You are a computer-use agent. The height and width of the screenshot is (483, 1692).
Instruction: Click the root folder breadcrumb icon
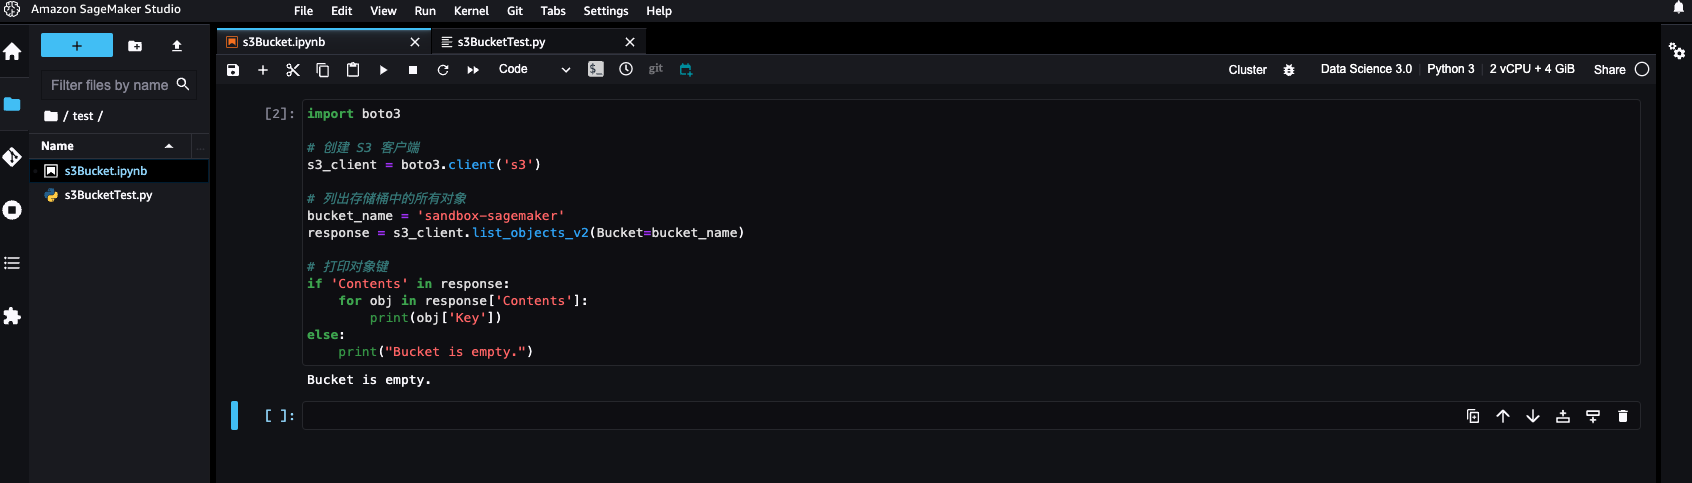click(x=51, y=116)
